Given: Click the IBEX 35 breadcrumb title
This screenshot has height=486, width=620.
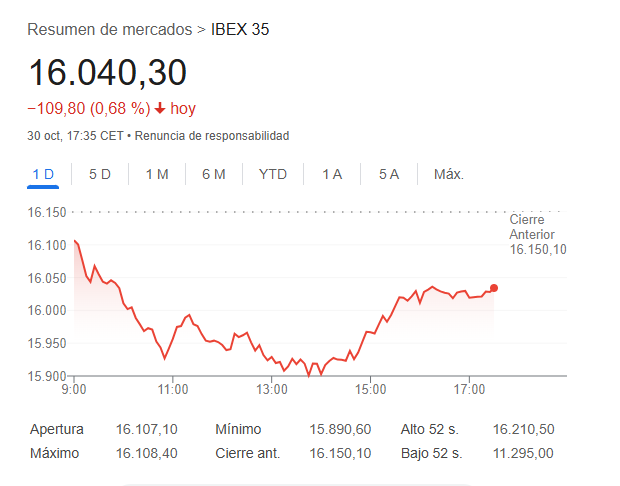Looking at the screenshot, I should pyautogui.click(x=240, y=29).
